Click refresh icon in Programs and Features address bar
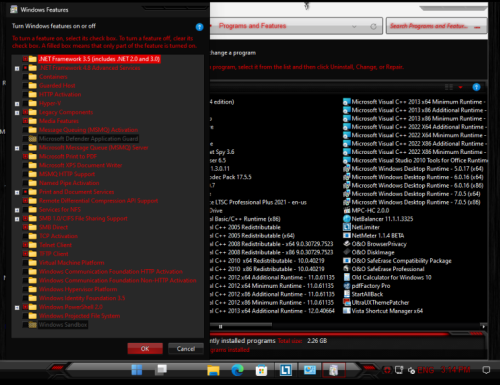 click(373, 26)
